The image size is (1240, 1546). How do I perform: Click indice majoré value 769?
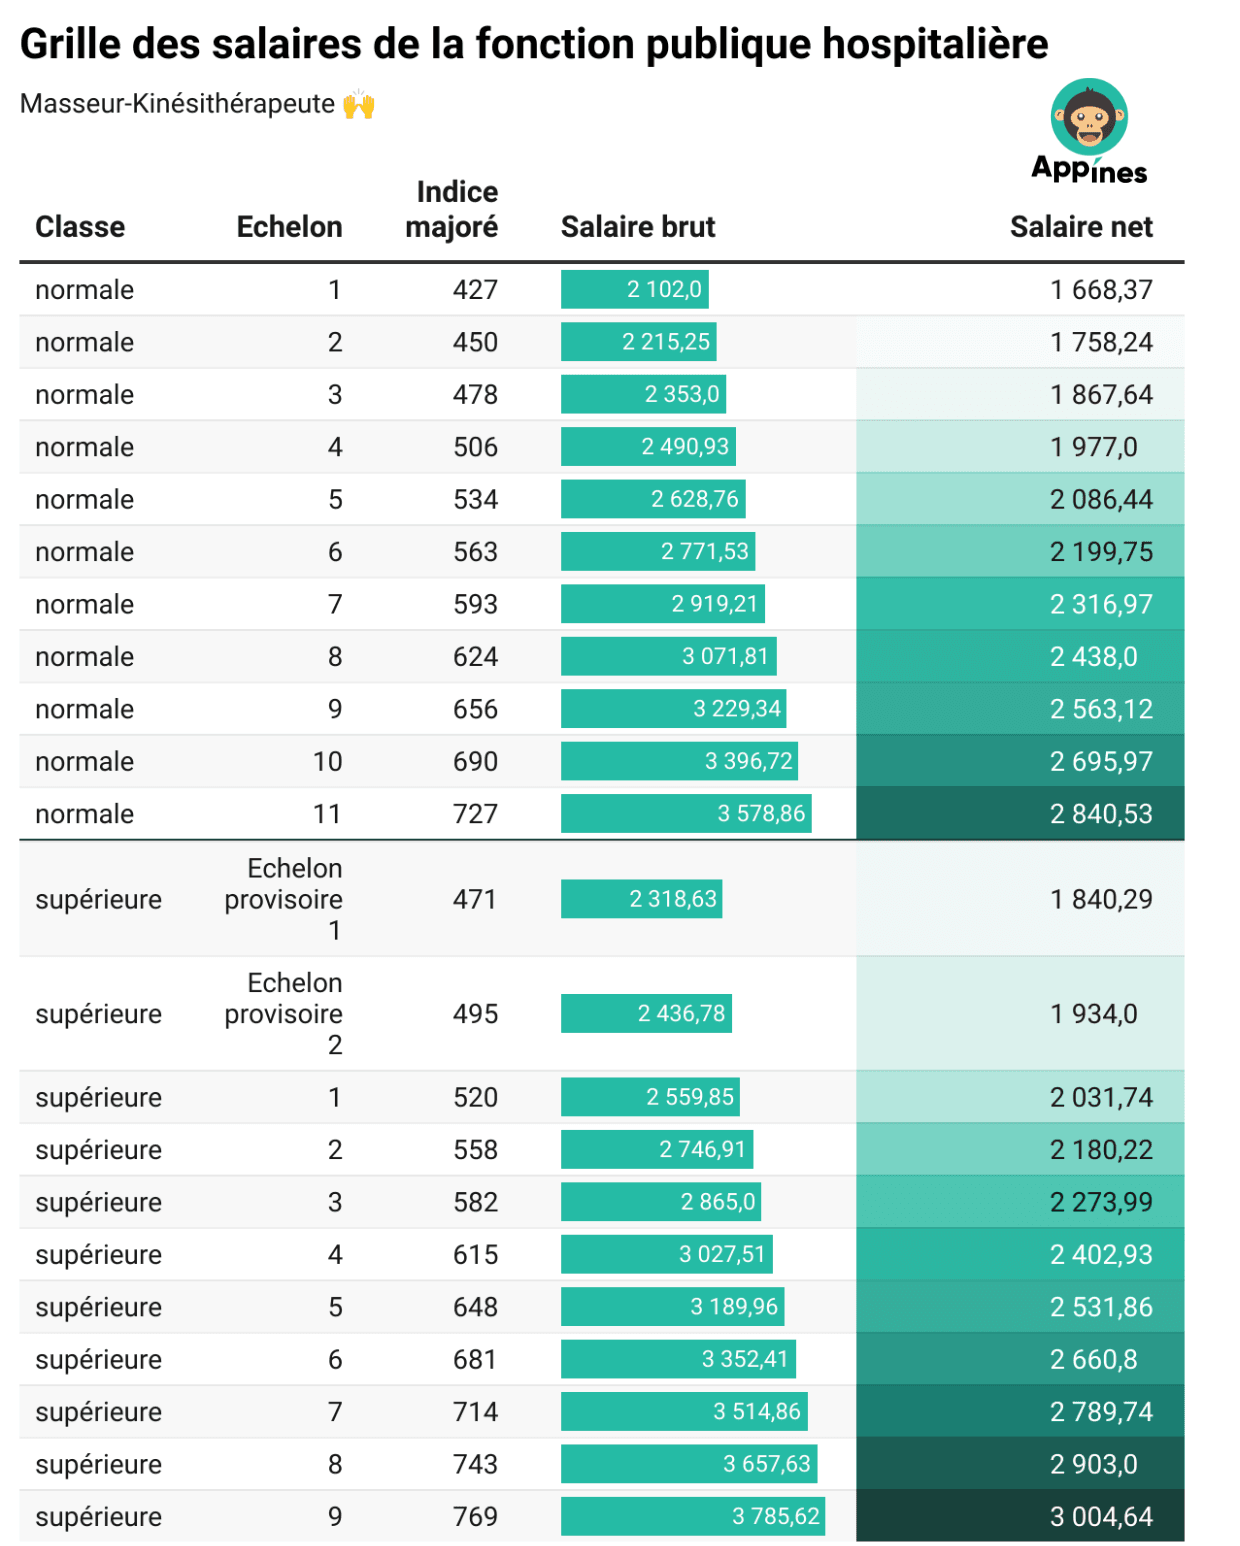click(x=475, y=1516)
